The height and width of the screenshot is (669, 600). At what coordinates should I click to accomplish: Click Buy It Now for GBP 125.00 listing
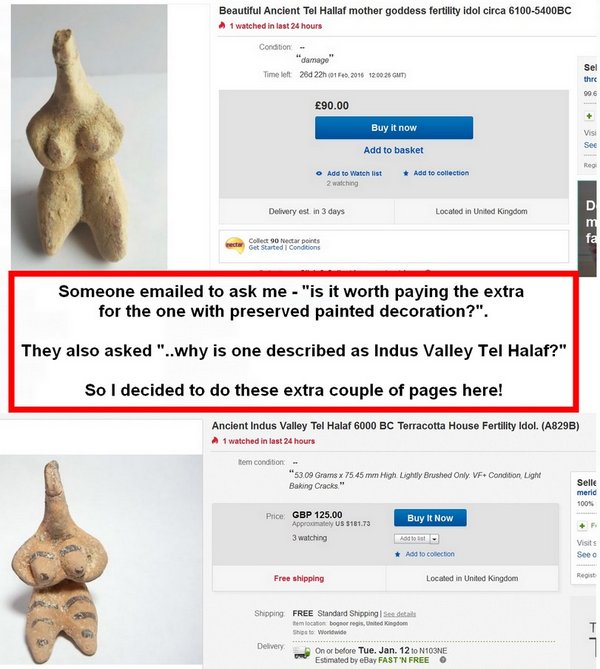[x=430, y=518]
